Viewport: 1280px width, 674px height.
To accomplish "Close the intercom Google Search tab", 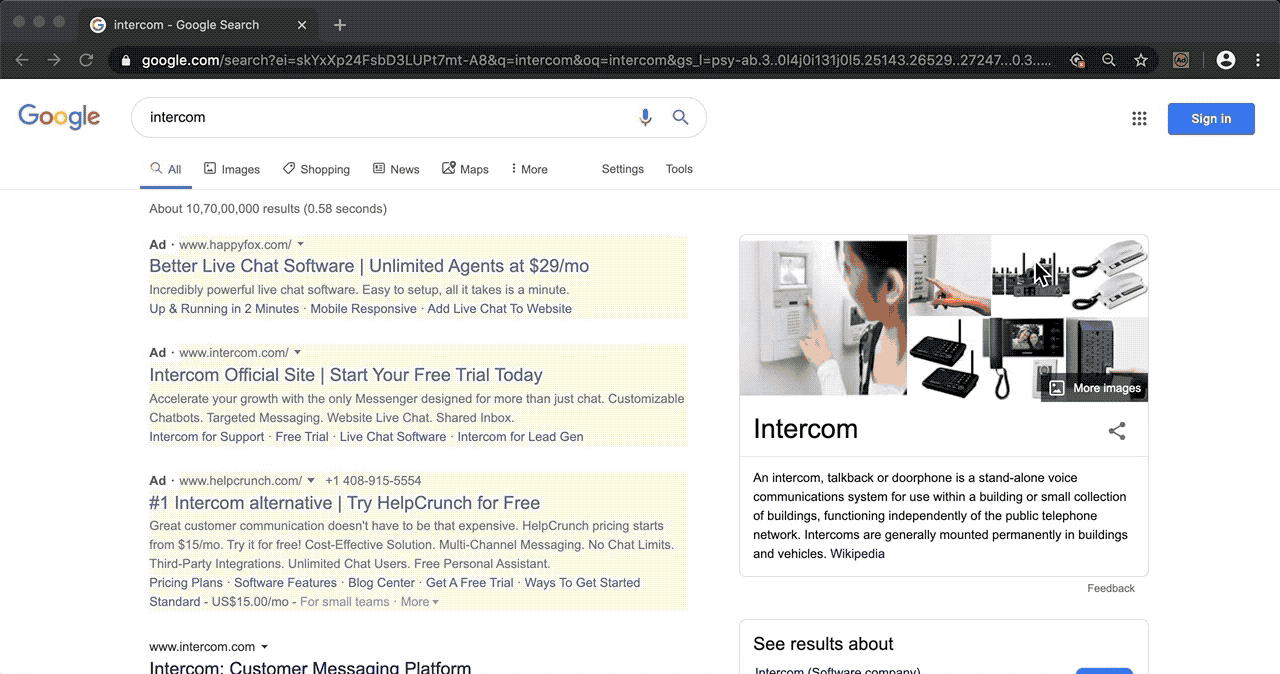I will (304, 24).
